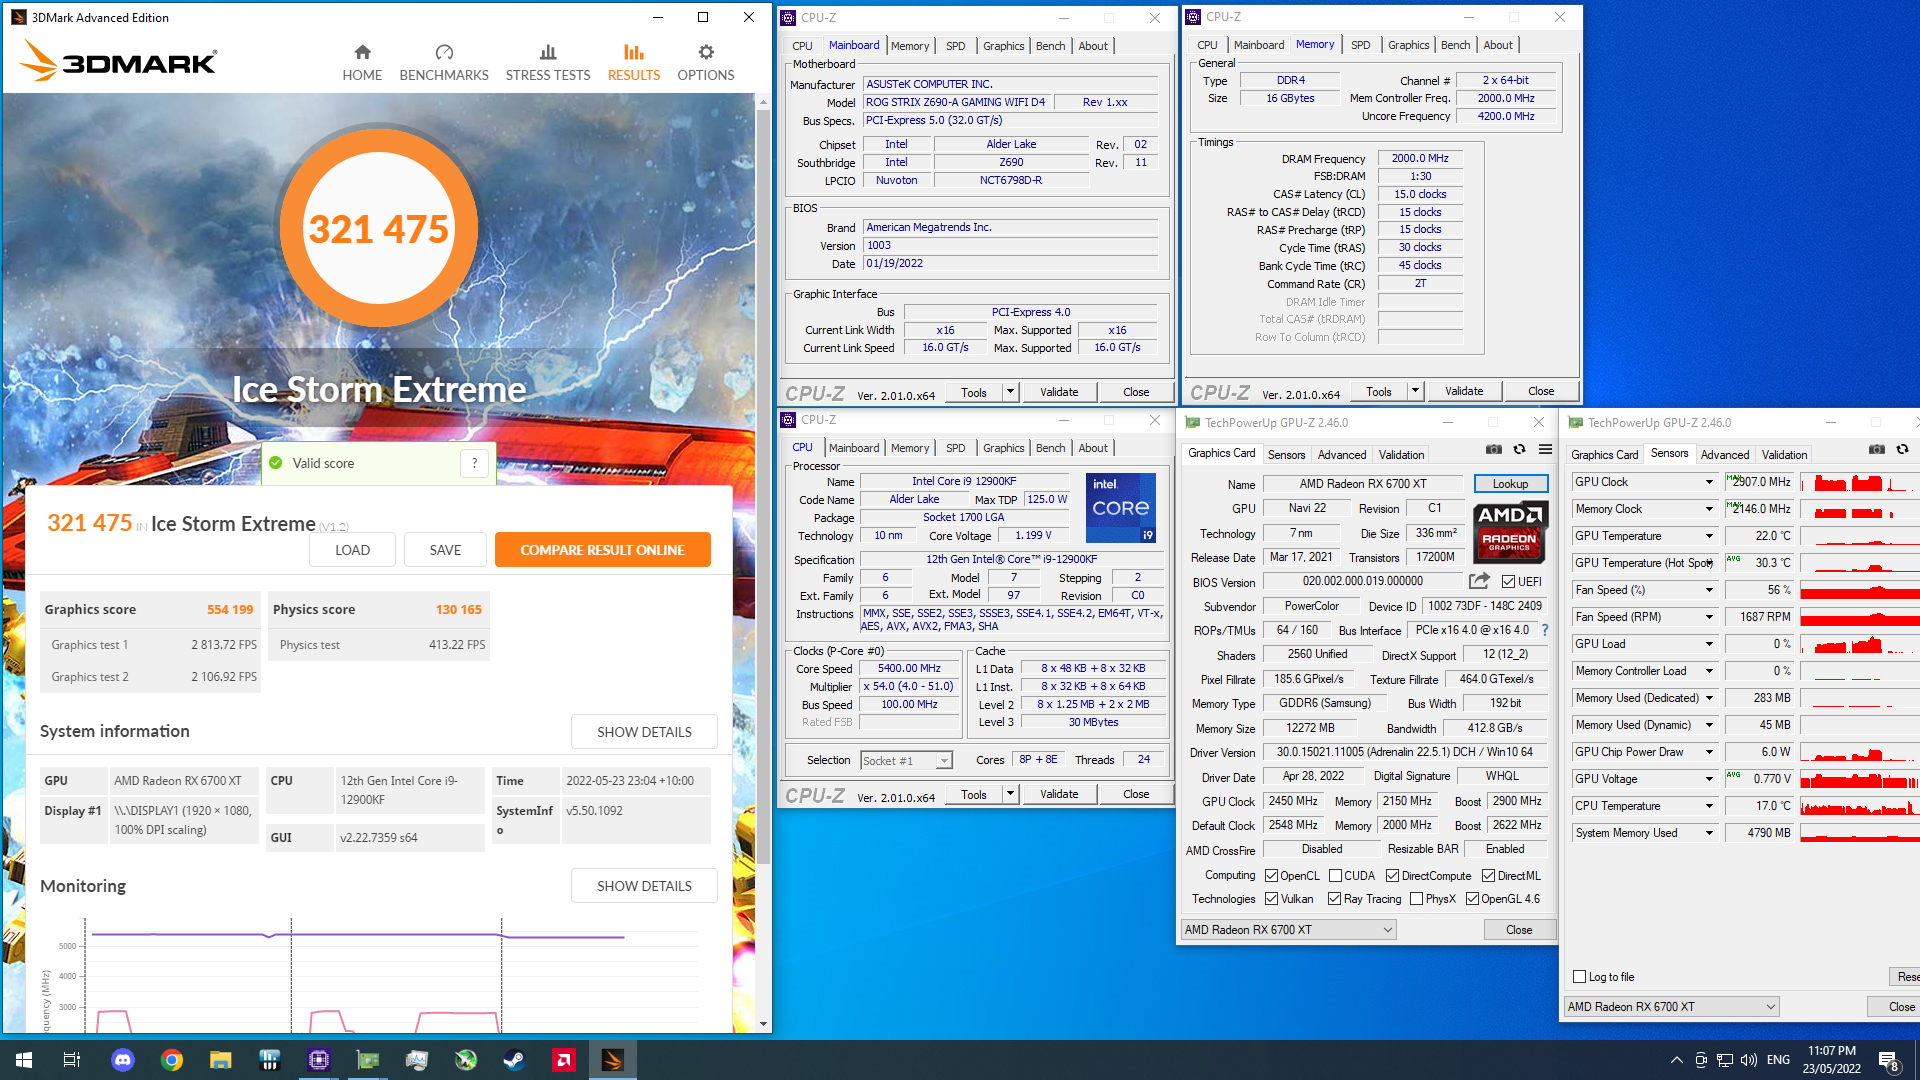
Task: Click the LOAD button in 3DMark
Action: (352, 550)
